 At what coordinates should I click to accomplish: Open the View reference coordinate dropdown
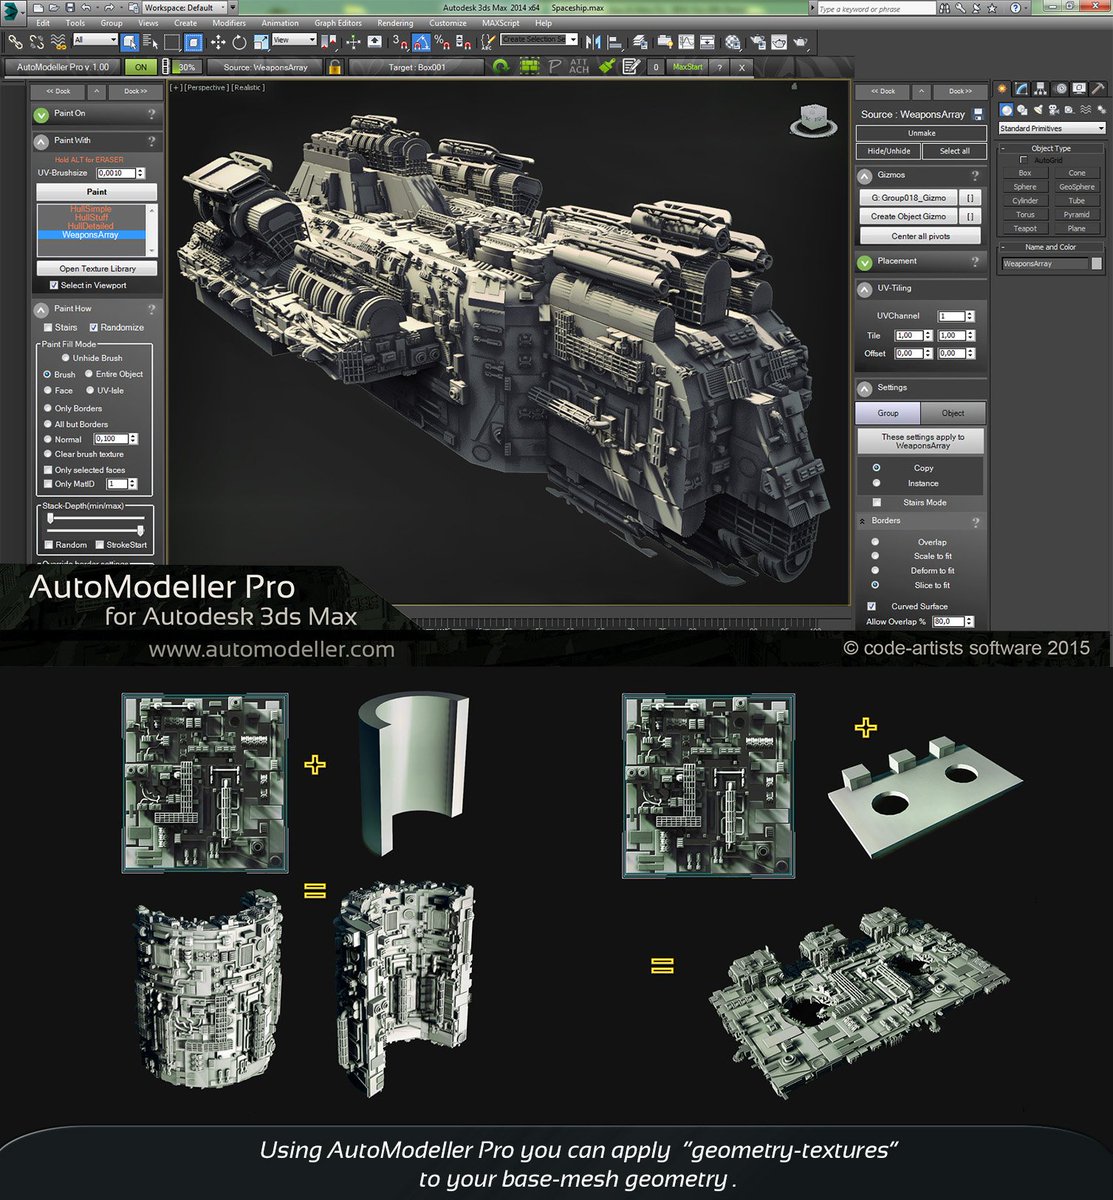(x=295, y=40)
